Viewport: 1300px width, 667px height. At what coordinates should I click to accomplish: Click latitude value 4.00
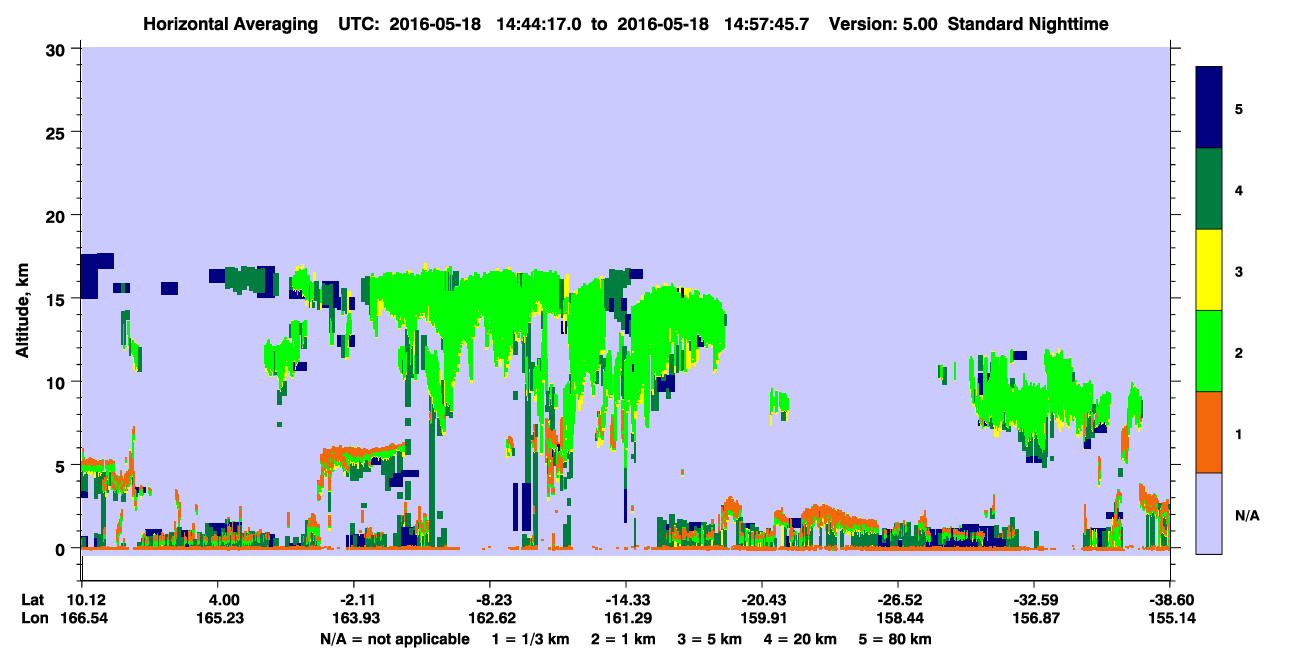coord(223,599)
